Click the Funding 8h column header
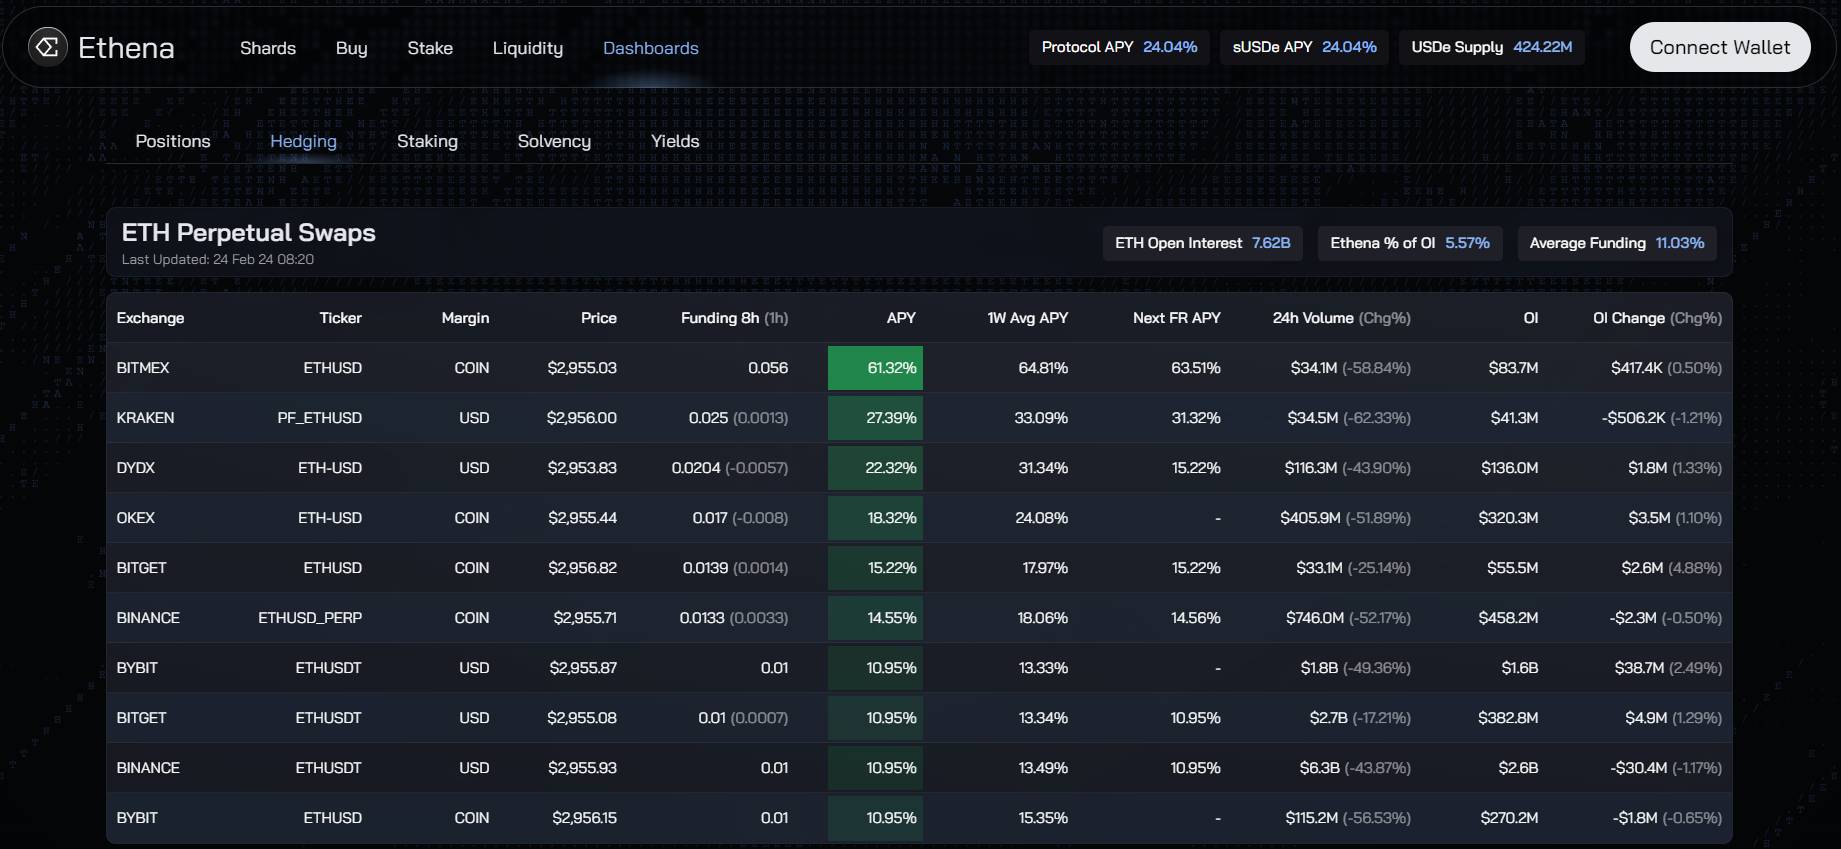Viewport: 1841px width, 849px height. pyautogui.click(x=734, y=318)
